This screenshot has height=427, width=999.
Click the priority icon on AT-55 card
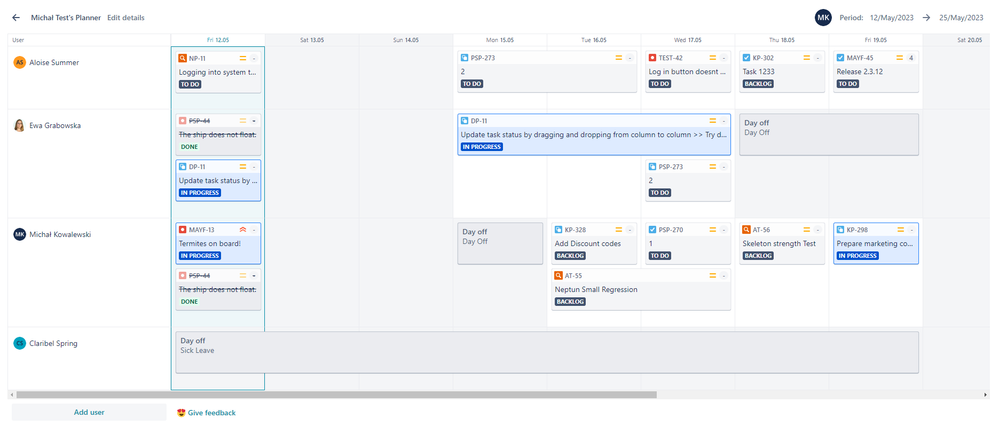712,276
